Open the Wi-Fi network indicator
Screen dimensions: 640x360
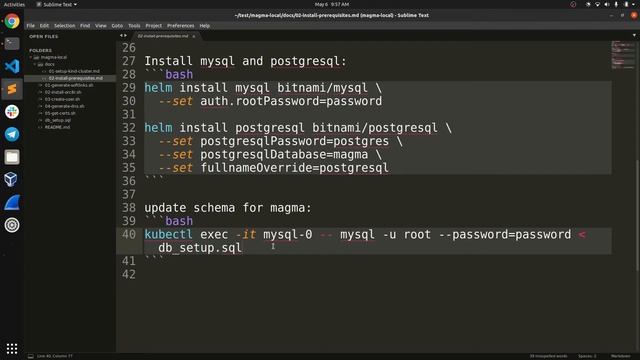(597, 4)
